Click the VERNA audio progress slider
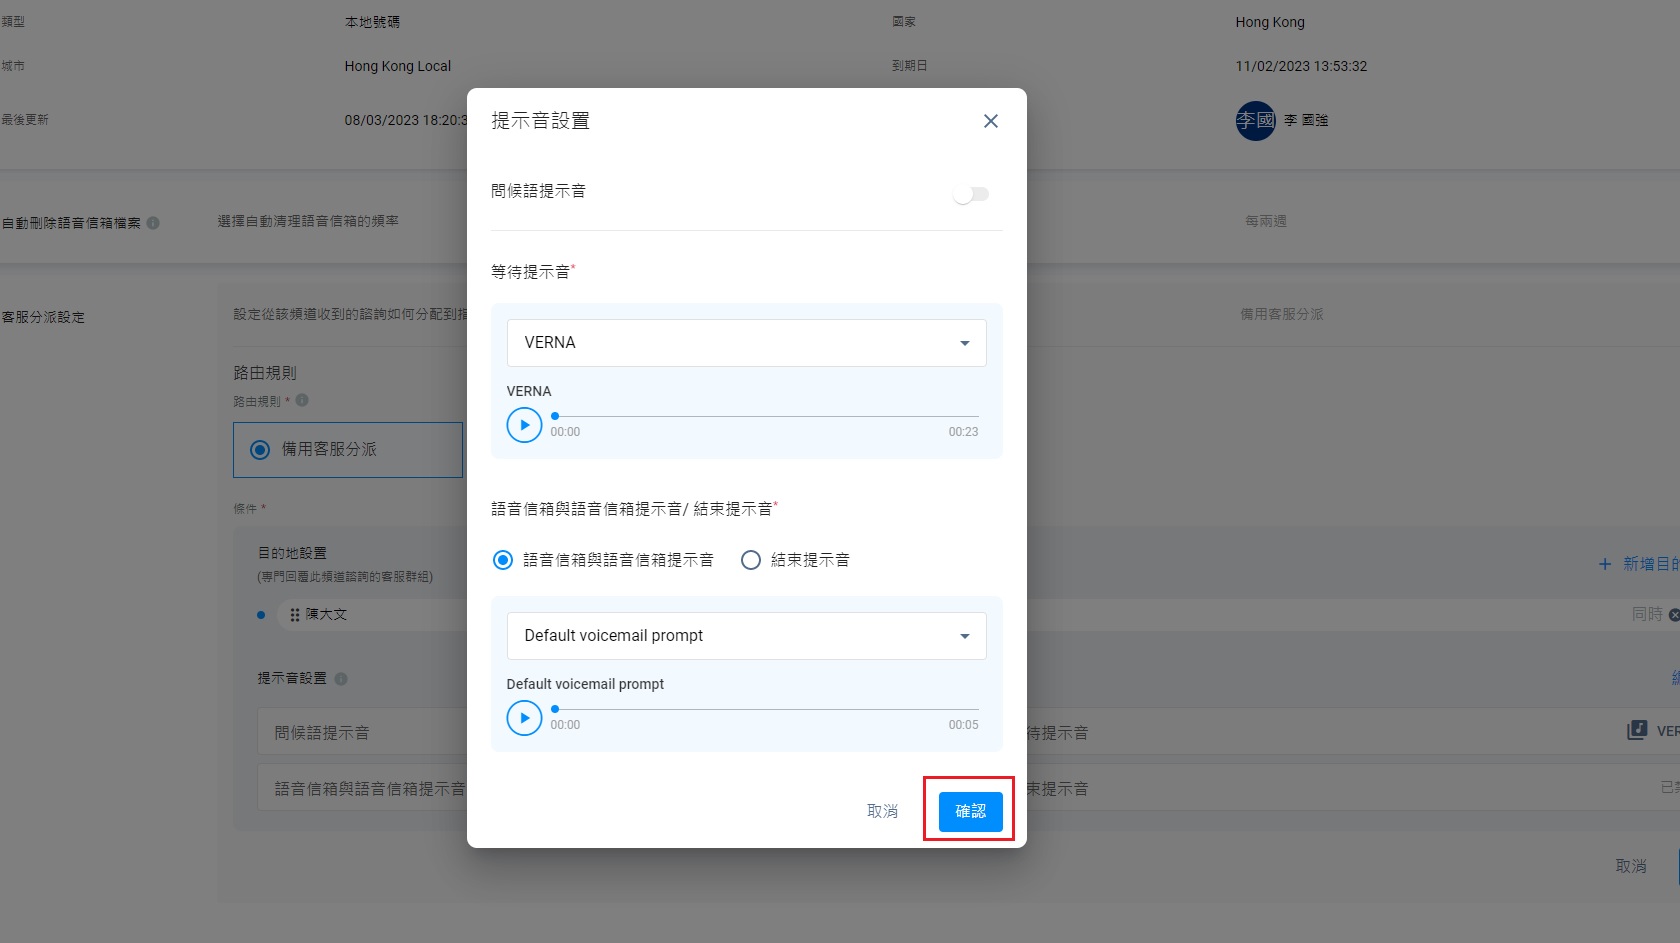This screenshot has width=1680, height=943. [766, 416]
